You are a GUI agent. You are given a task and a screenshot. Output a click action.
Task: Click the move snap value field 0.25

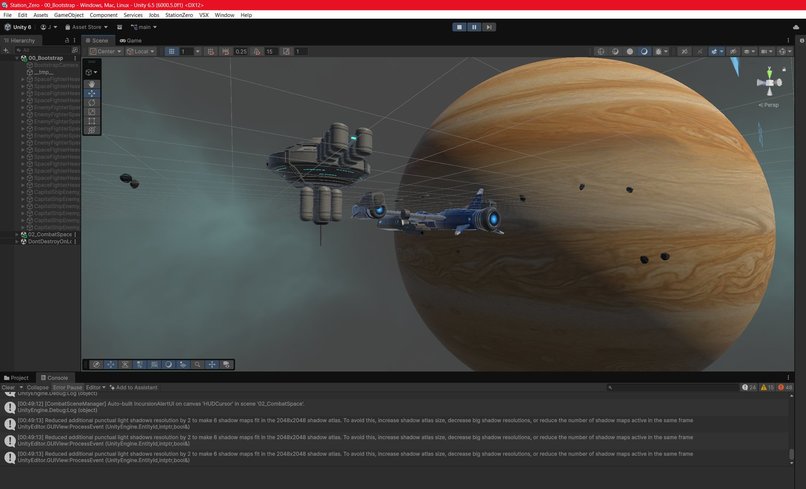pos(241,51)
